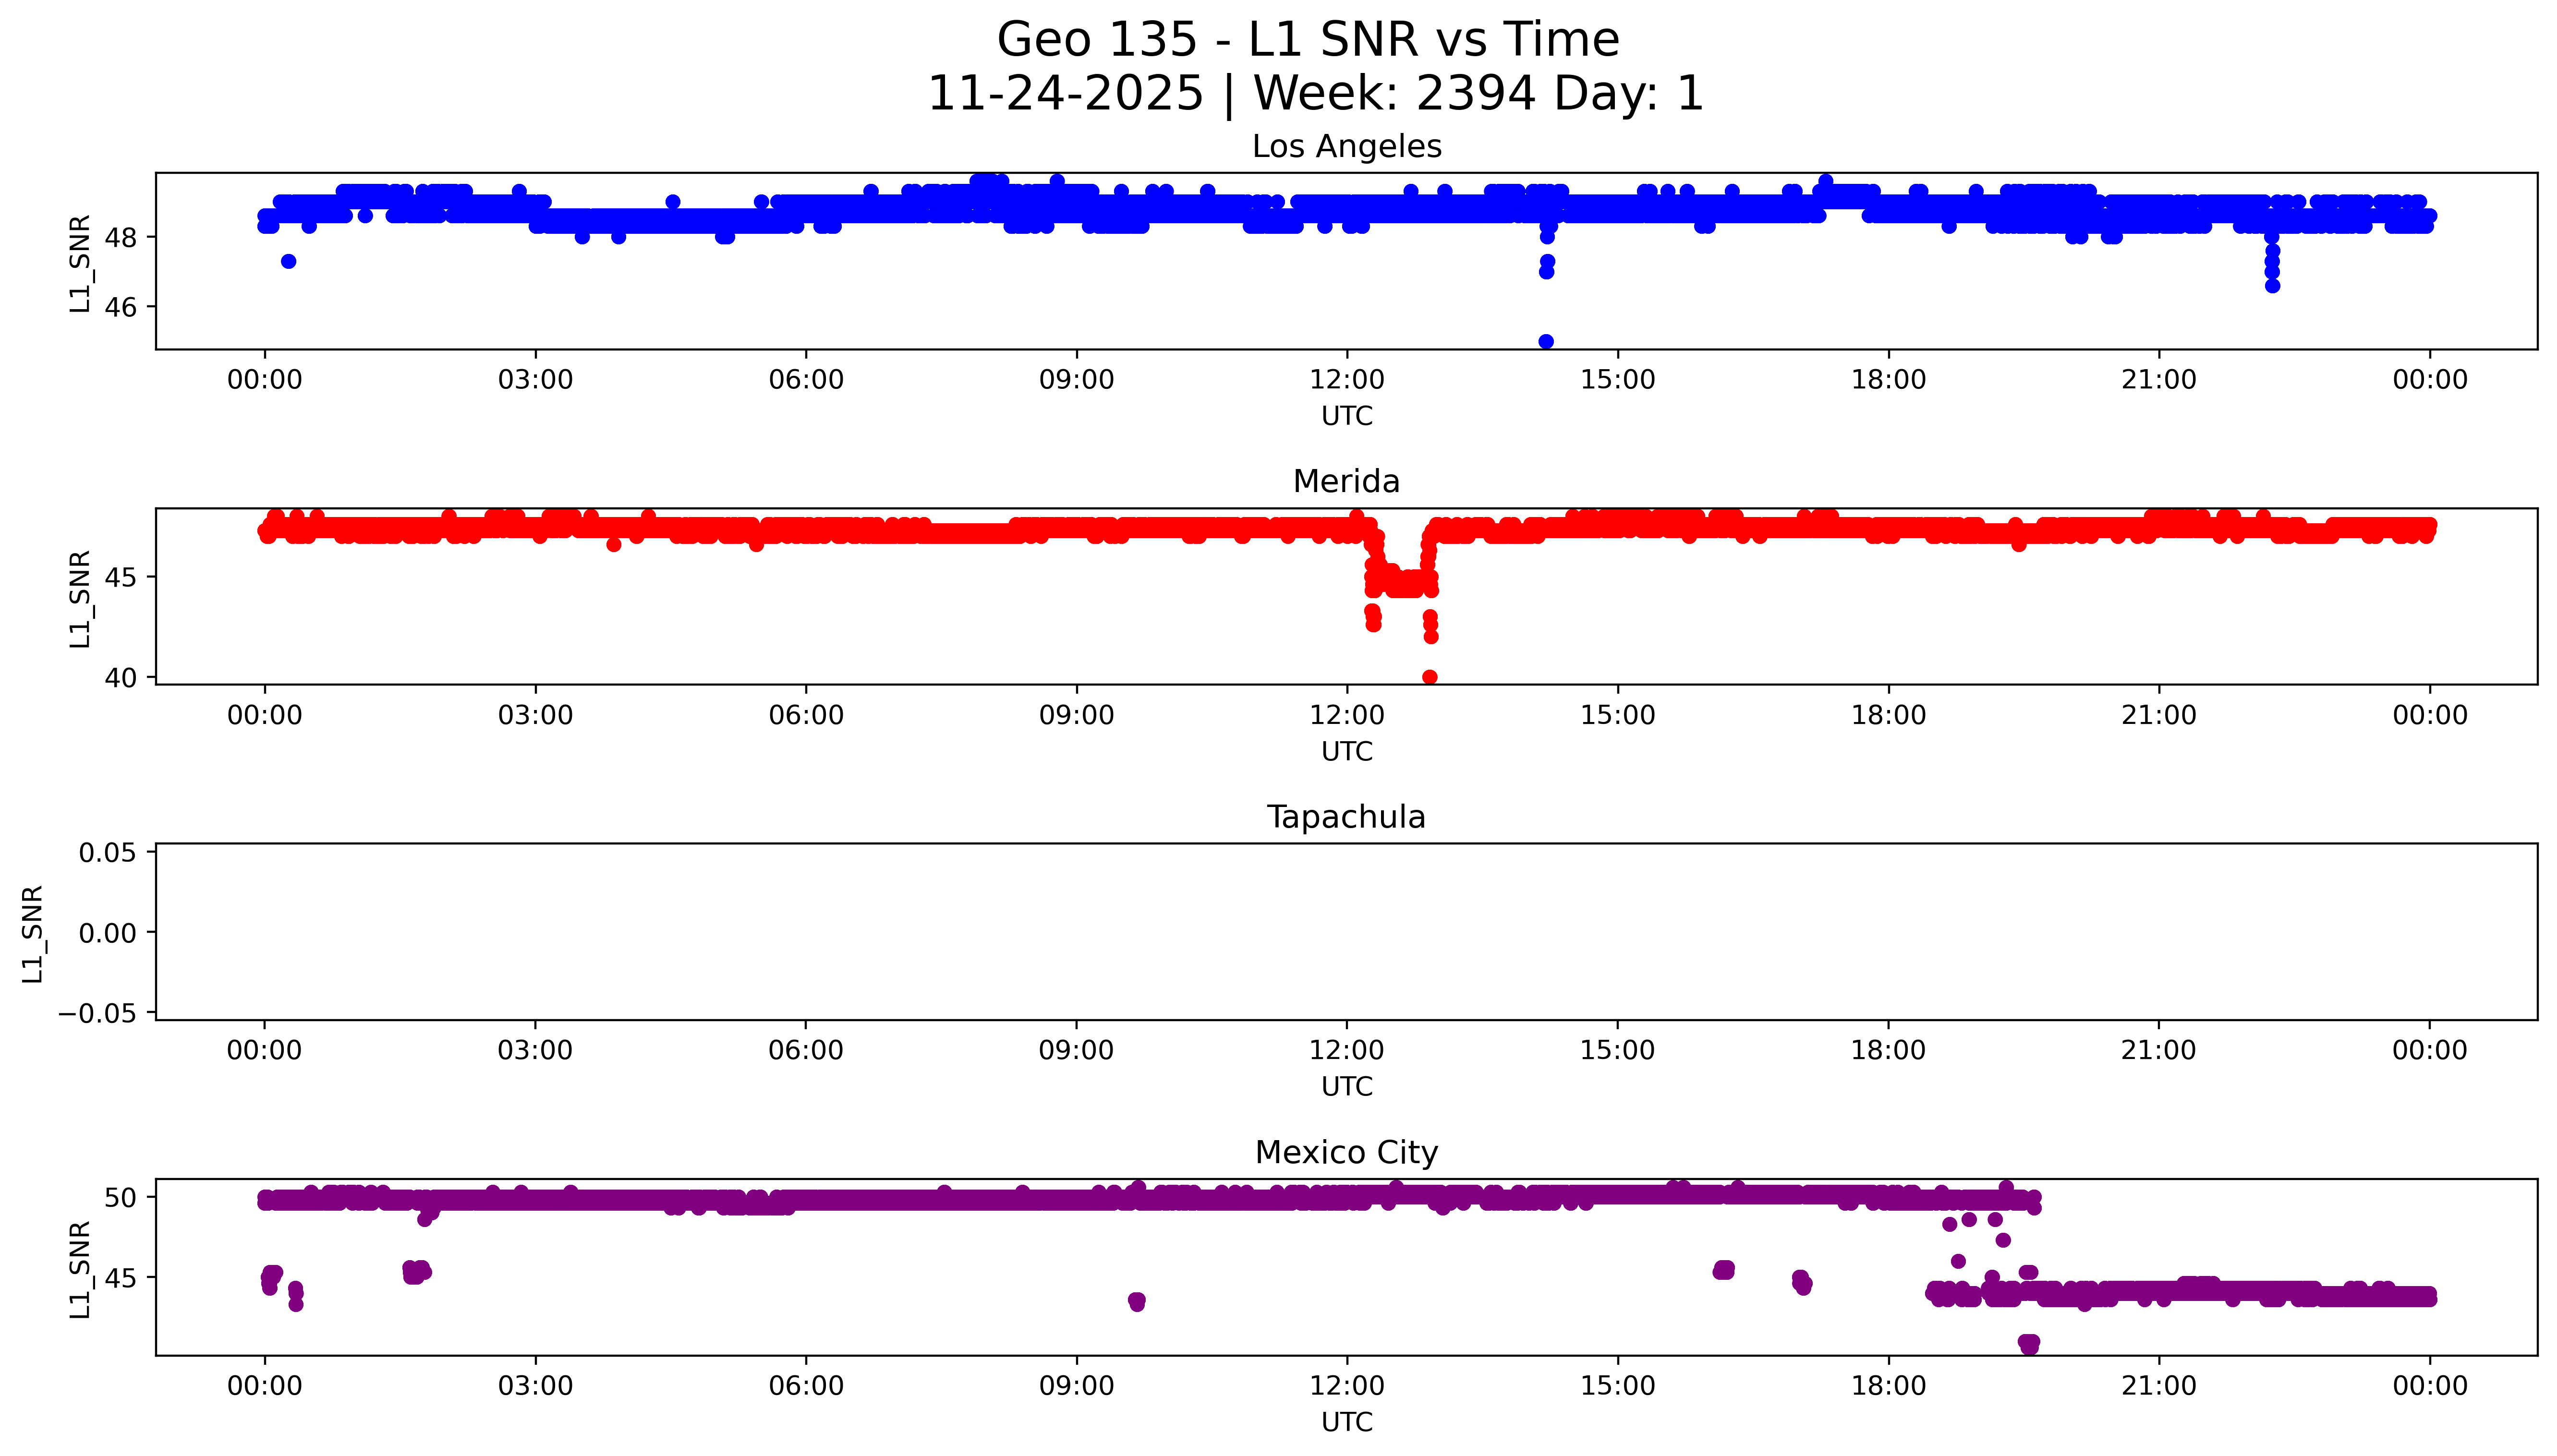Click the '50' y-tick label in Mexico City plot

[x=120, y=1197]
